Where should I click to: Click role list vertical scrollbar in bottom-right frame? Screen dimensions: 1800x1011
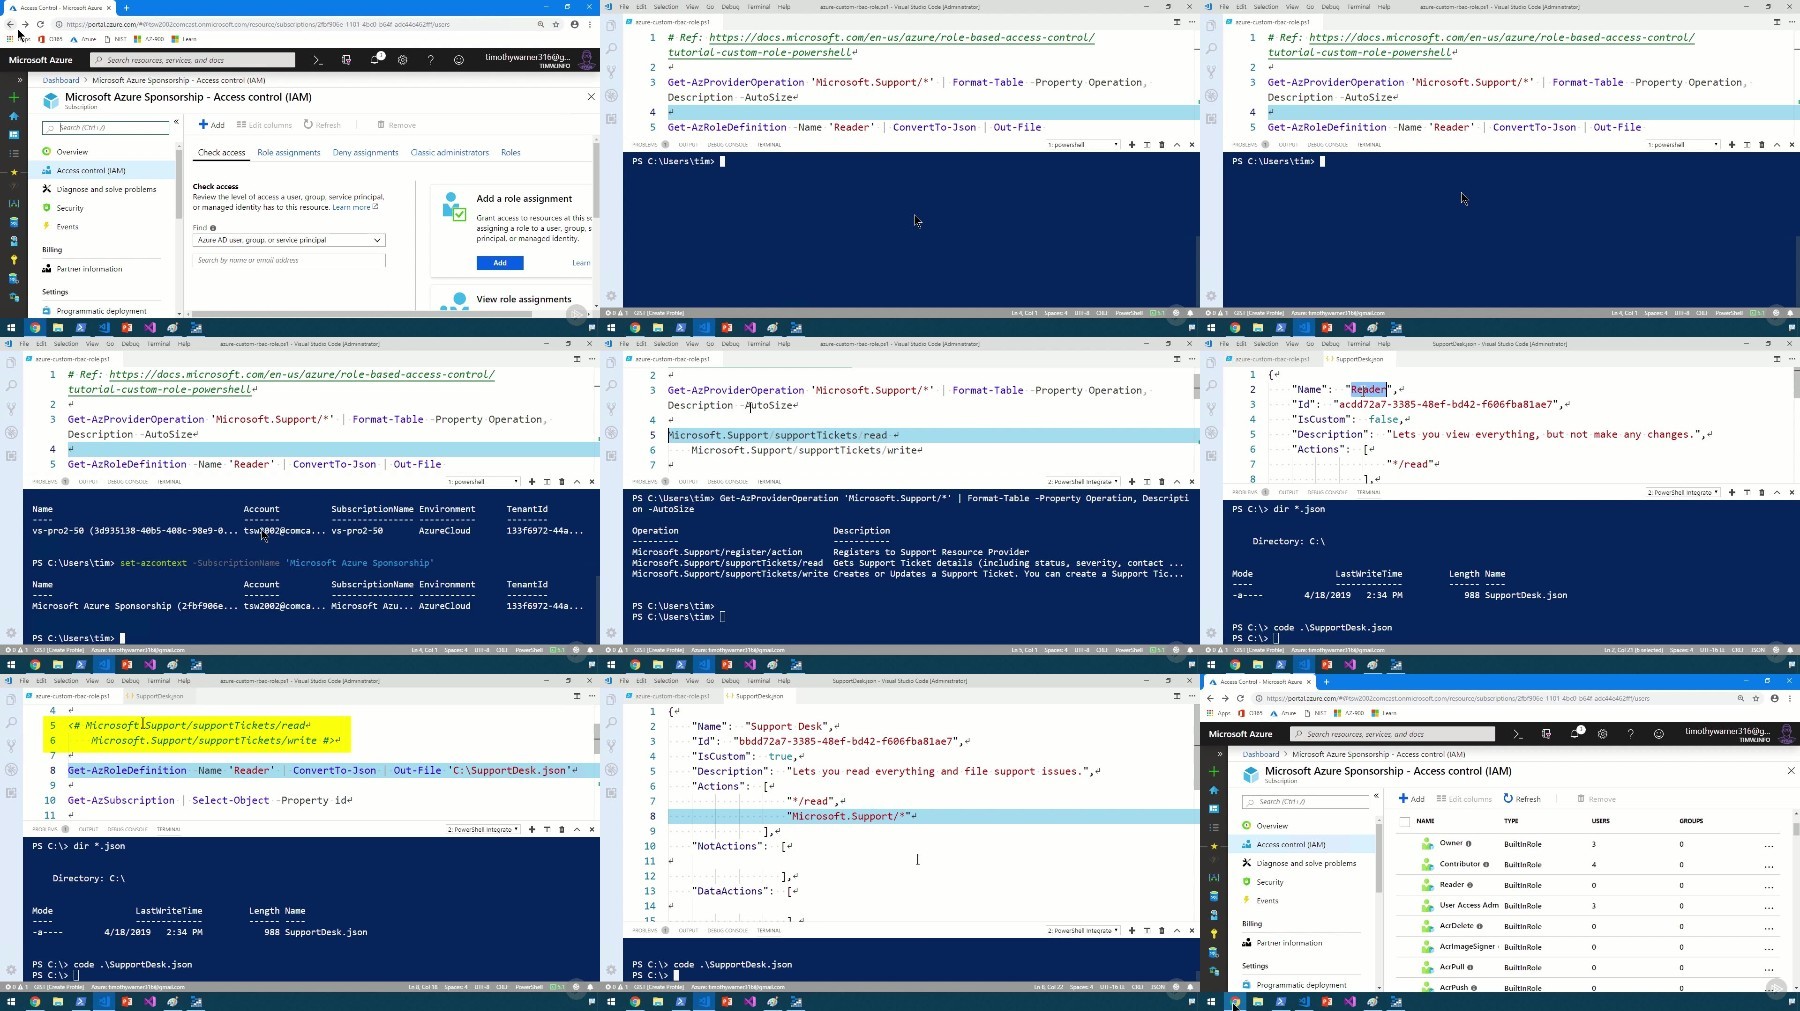pos(1795,828)
